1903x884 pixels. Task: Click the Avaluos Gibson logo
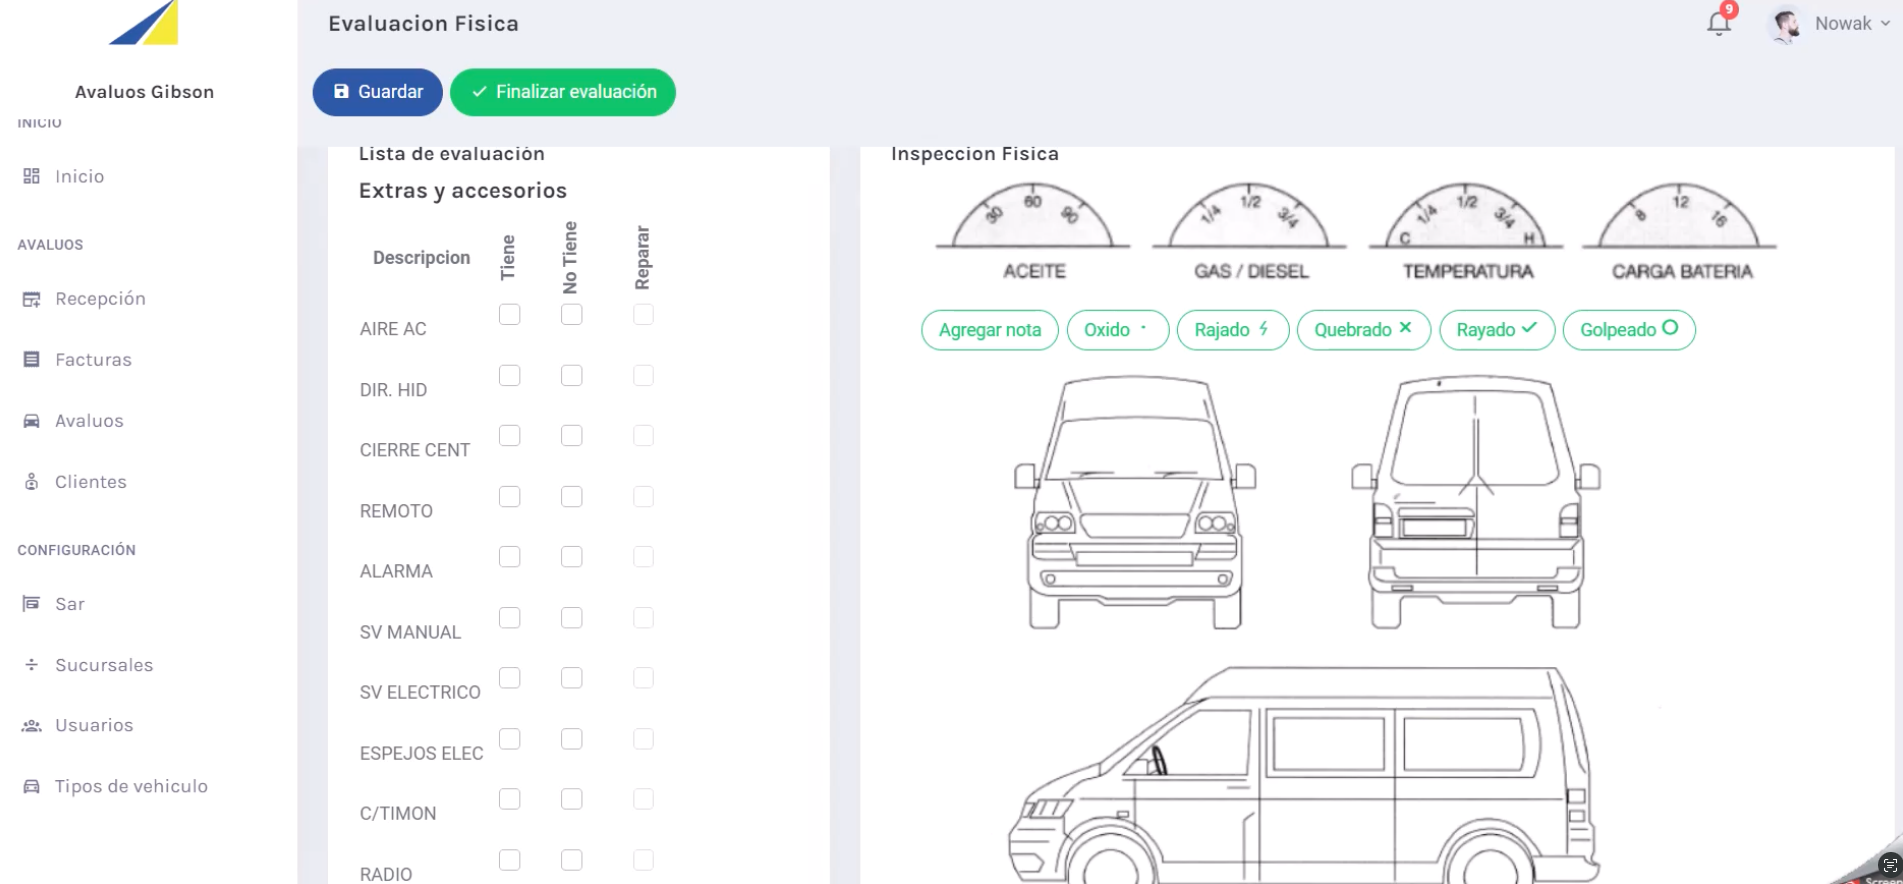144,23
